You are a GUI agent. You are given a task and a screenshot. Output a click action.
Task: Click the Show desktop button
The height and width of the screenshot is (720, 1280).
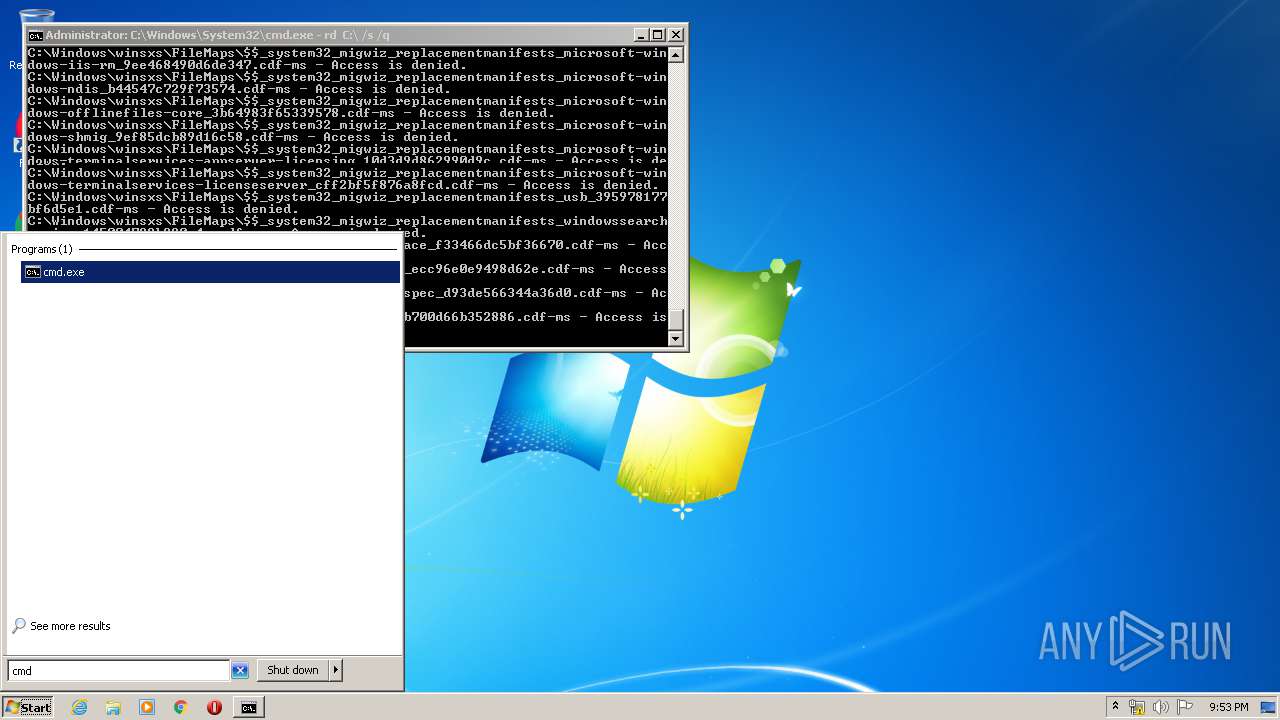pyautogui.click(x=1270, y=707)
